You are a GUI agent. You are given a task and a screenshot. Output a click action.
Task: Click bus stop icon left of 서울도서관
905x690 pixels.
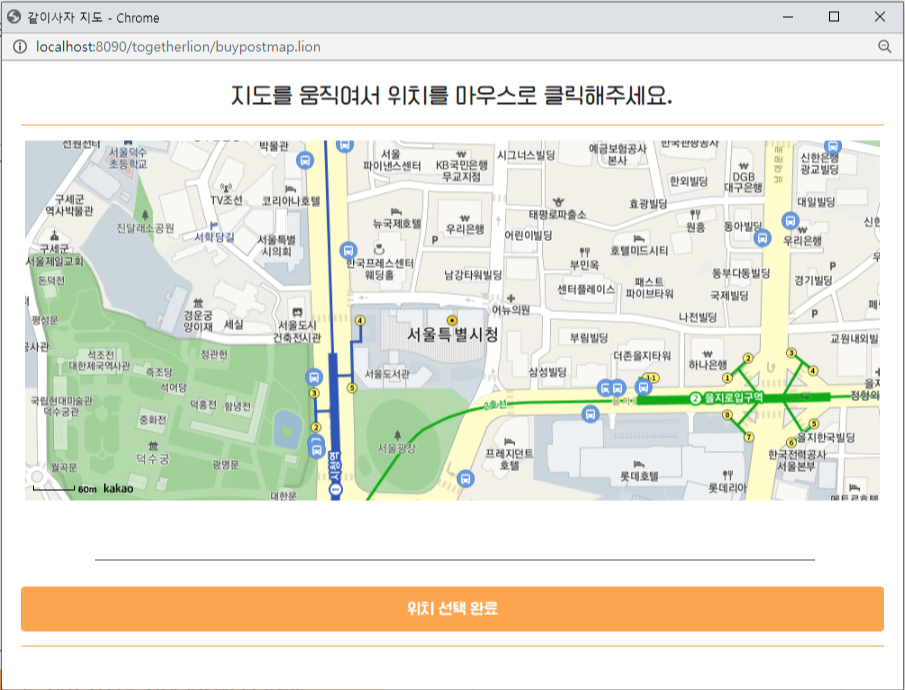point(313,378)
